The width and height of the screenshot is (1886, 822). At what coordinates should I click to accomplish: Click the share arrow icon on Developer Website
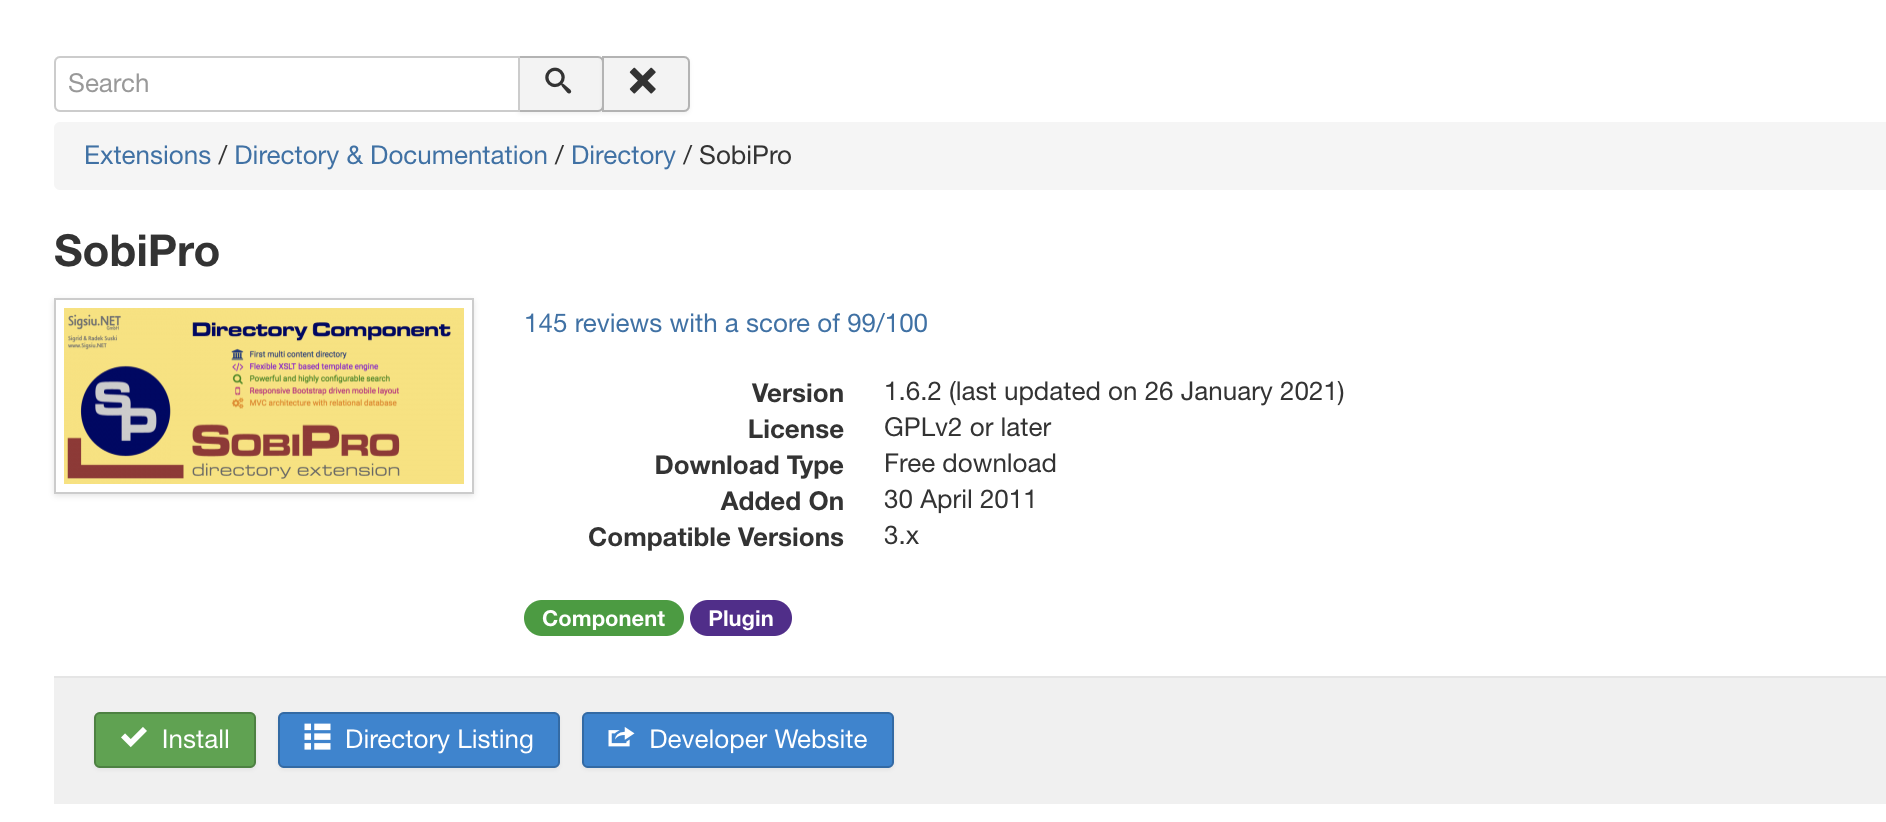(x=621, y=738)
